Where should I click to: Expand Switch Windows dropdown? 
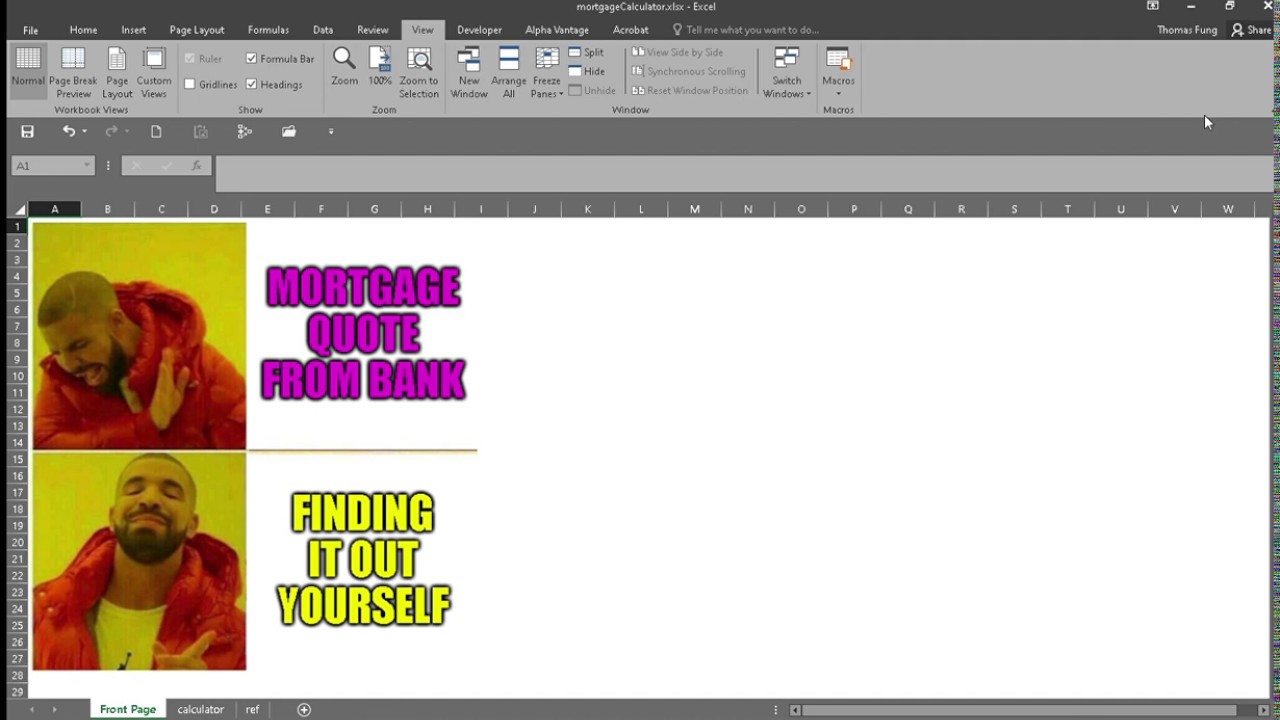(x=787, y=72)
